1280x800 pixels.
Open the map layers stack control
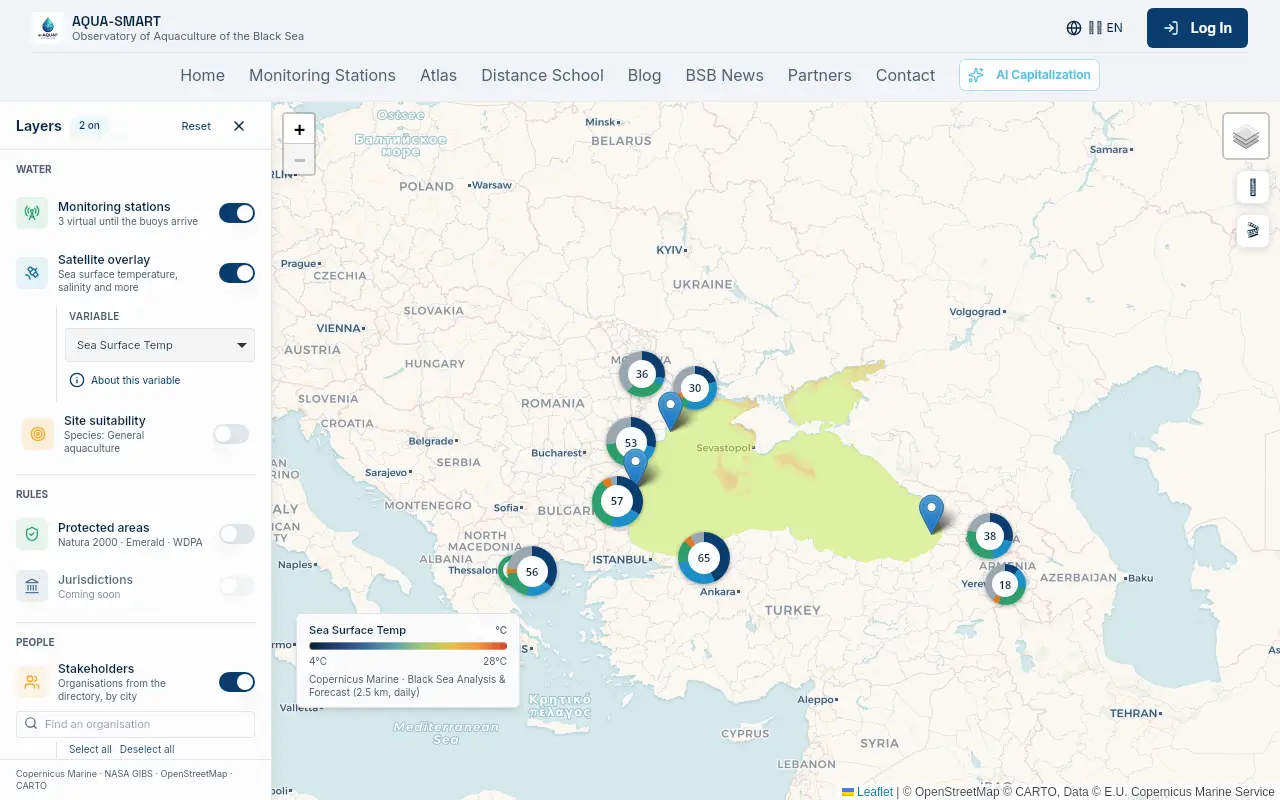tap(1246, 136)
